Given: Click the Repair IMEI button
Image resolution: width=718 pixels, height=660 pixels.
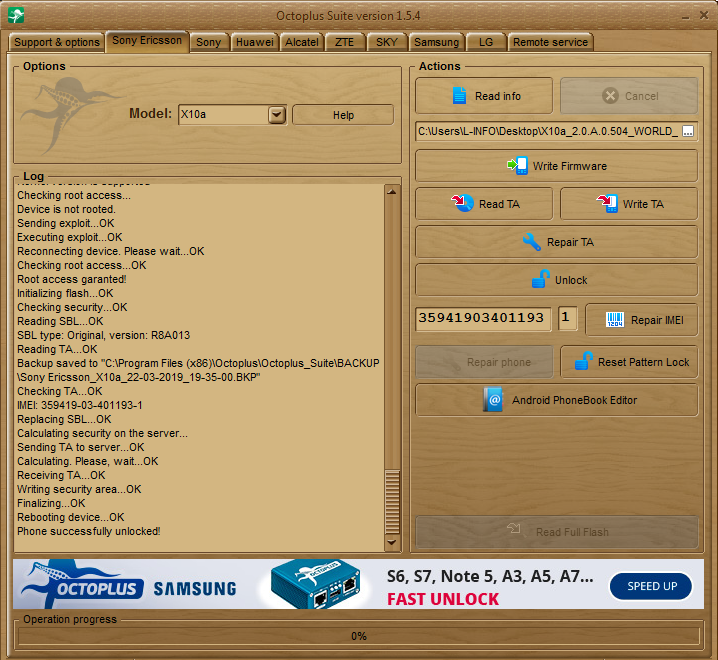Looking at the screenshot, I should point(642,320).
